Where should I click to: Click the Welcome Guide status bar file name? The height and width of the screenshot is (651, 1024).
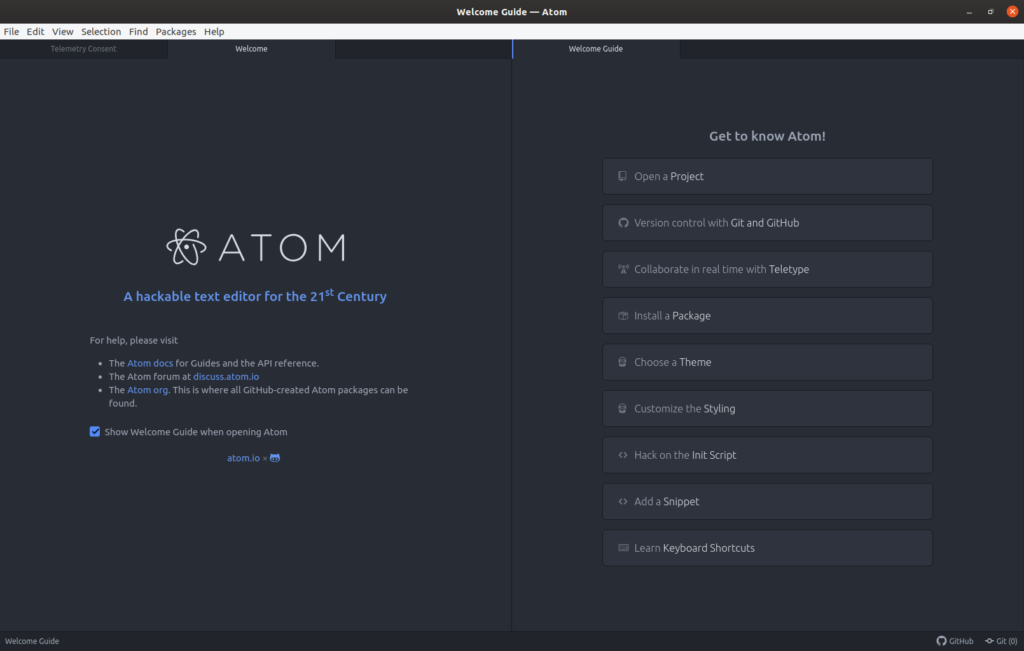pyautogui.click(x=32, y=641)
